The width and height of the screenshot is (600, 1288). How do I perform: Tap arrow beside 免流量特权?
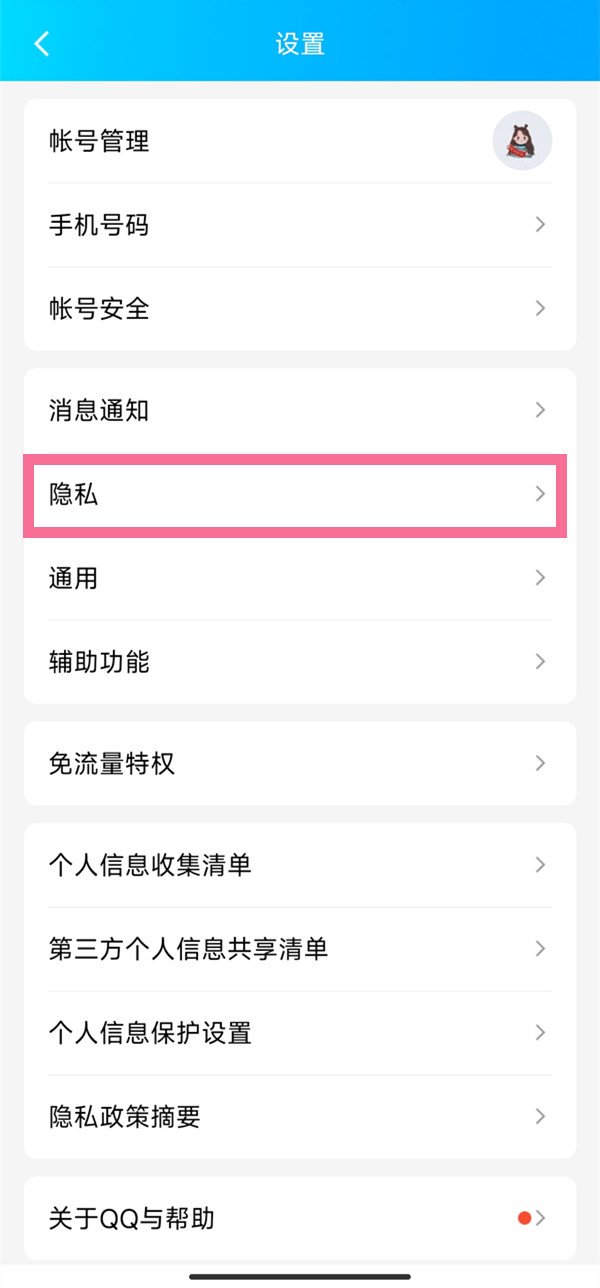coord(540,764)
